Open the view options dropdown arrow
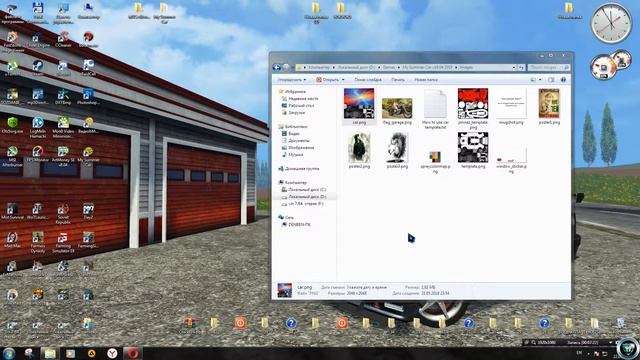The width and height of the screenshot is (640, 360). [540, 80]
